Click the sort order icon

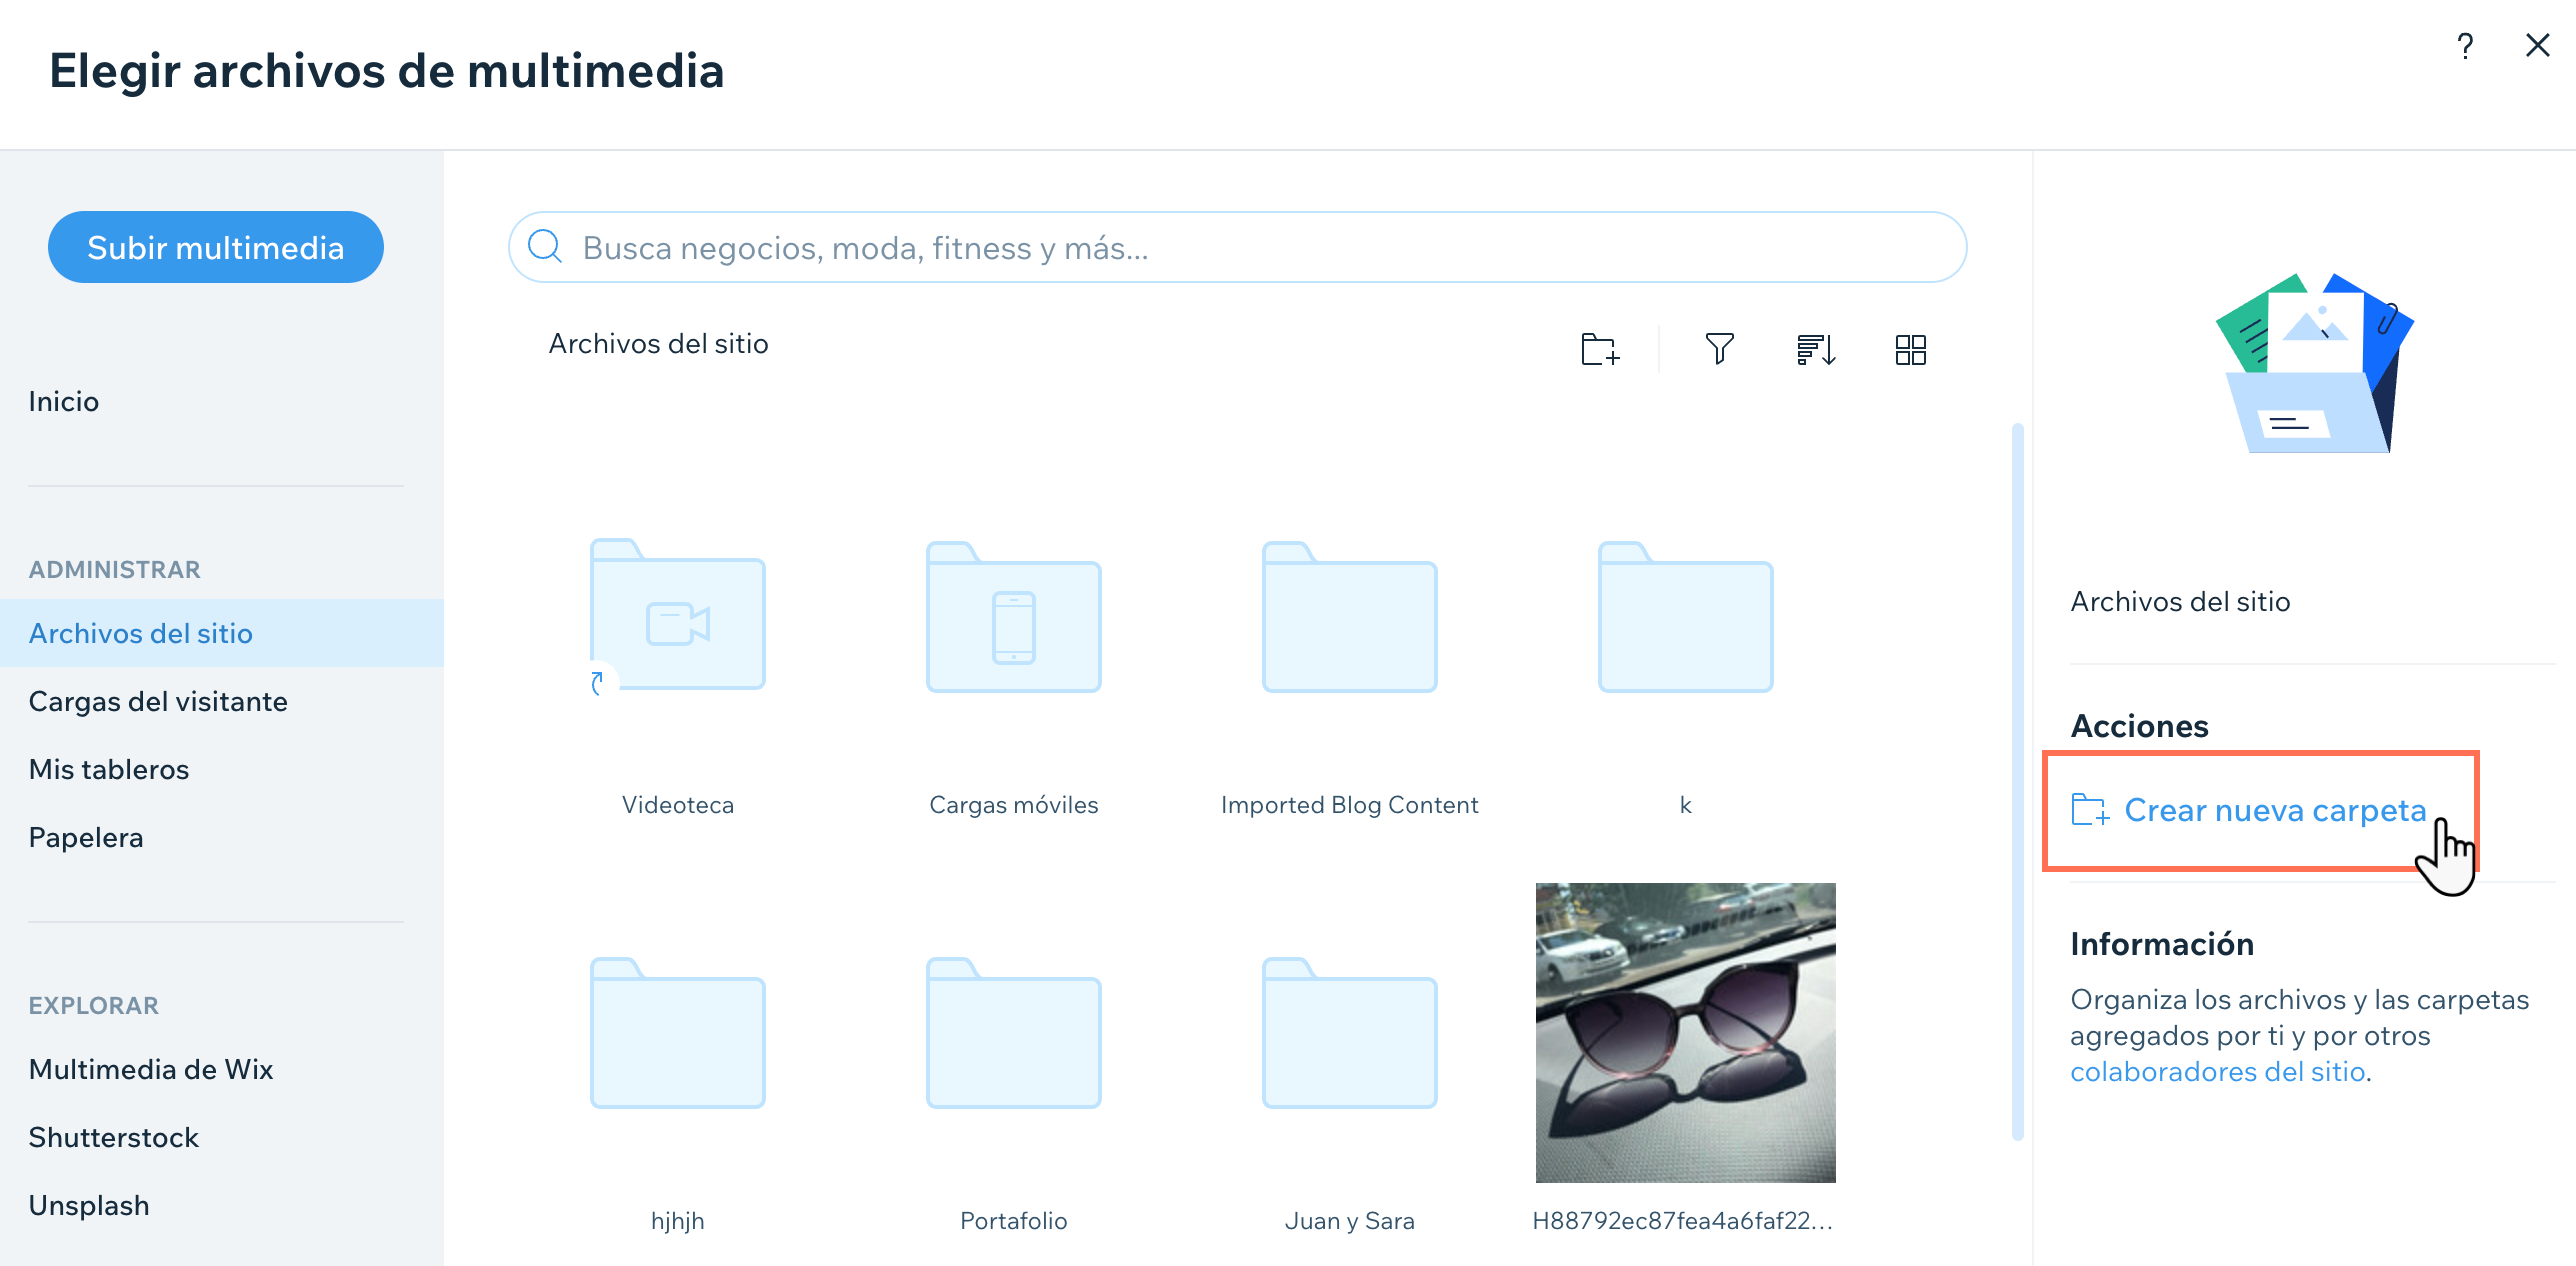click(x=1816, y=349)
